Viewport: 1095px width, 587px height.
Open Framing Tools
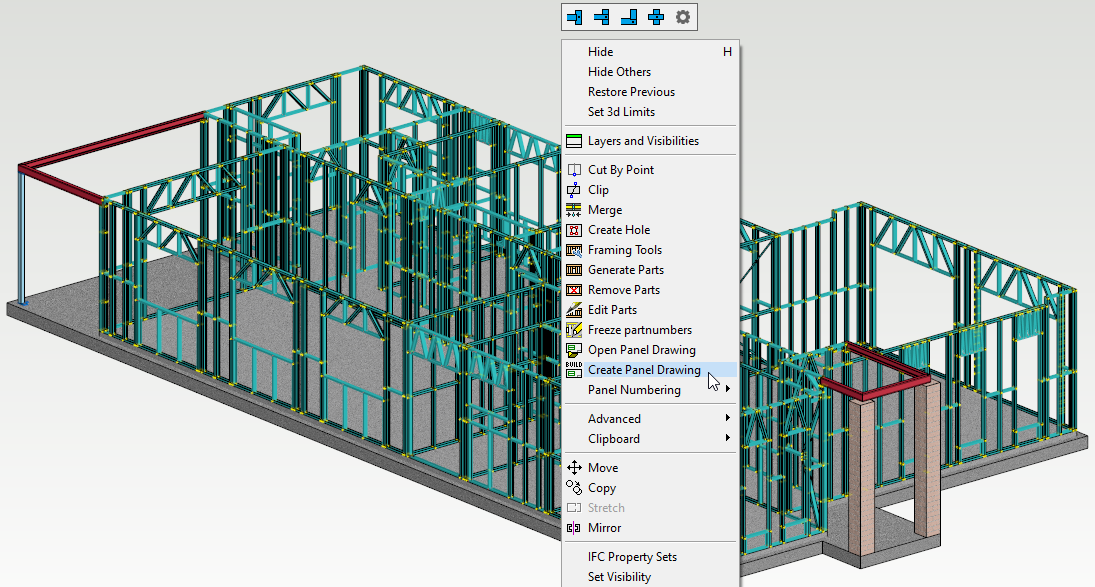click(624, 250)
